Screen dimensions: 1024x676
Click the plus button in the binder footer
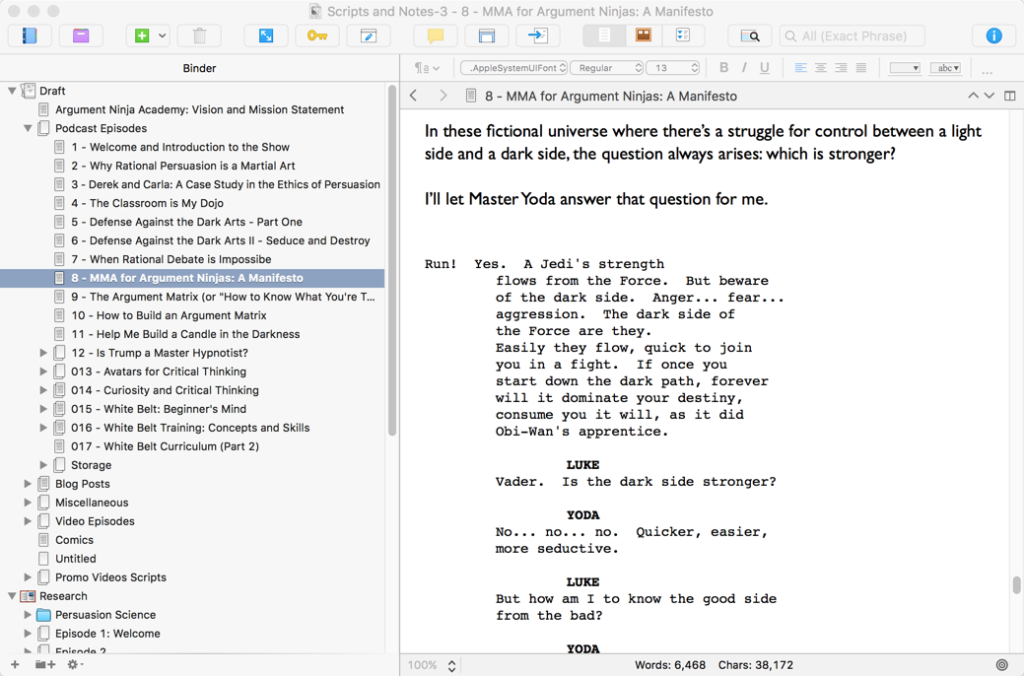[15, 664]
